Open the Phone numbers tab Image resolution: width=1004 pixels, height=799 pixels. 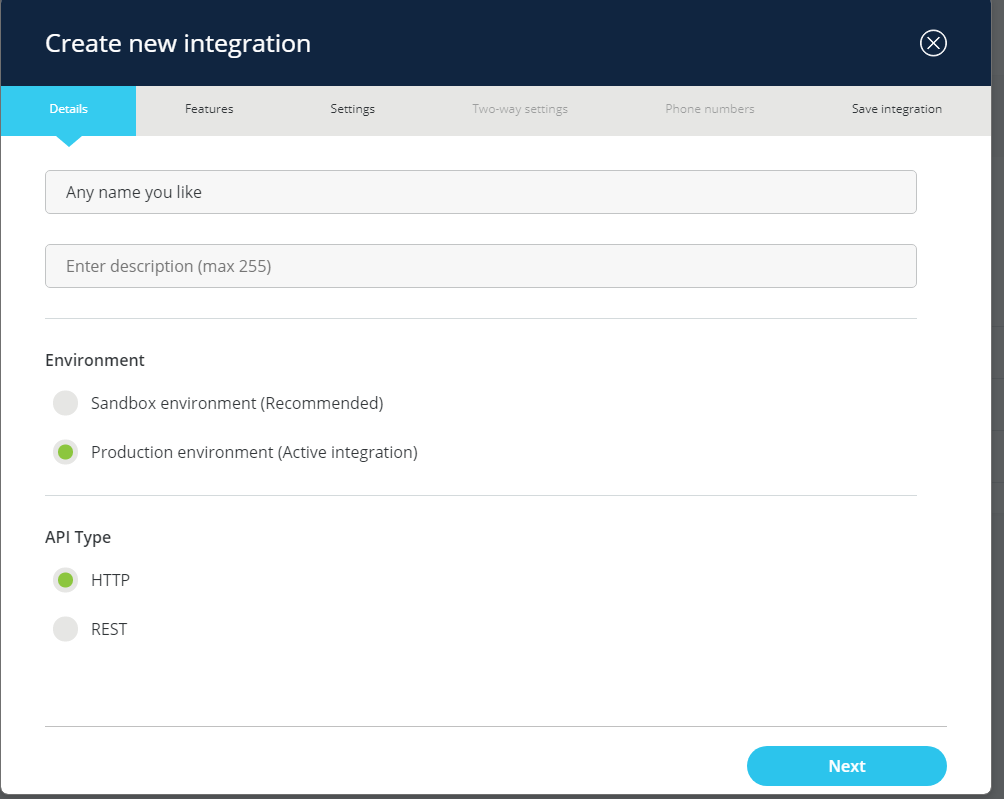tap(710, 109)
